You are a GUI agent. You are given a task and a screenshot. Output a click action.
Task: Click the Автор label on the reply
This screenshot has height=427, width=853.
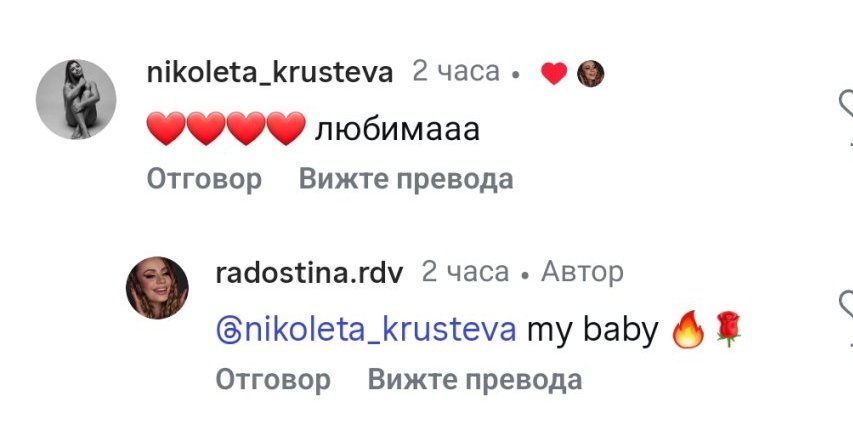581,272
